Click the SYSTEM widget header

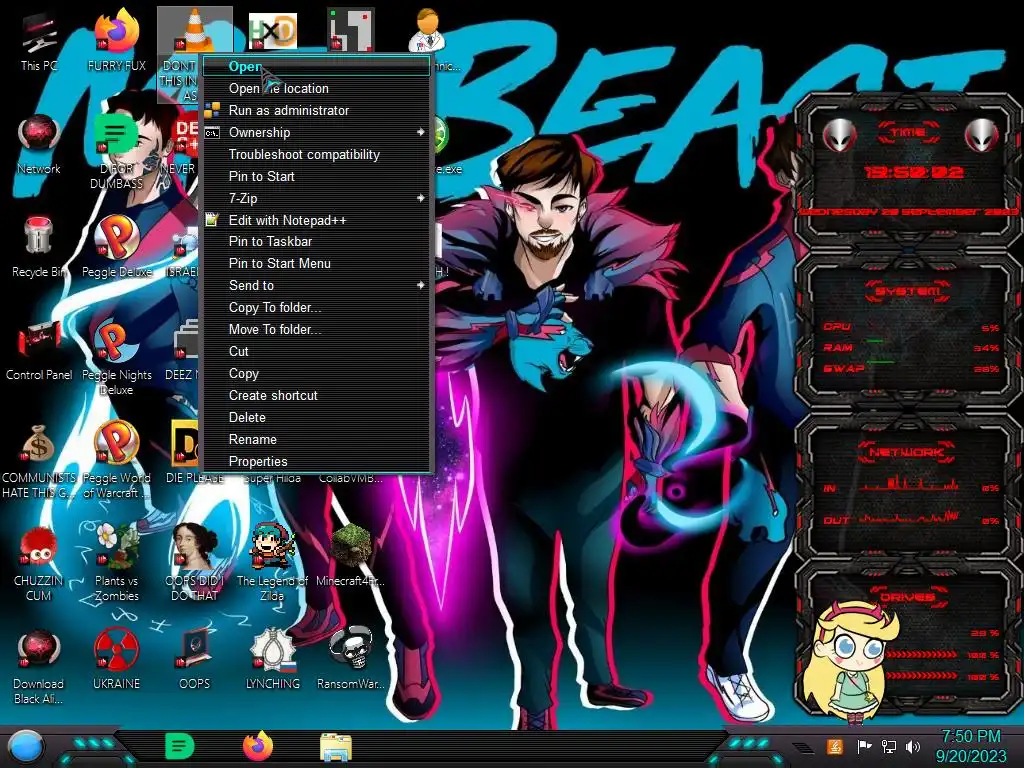tap(908, 291)
